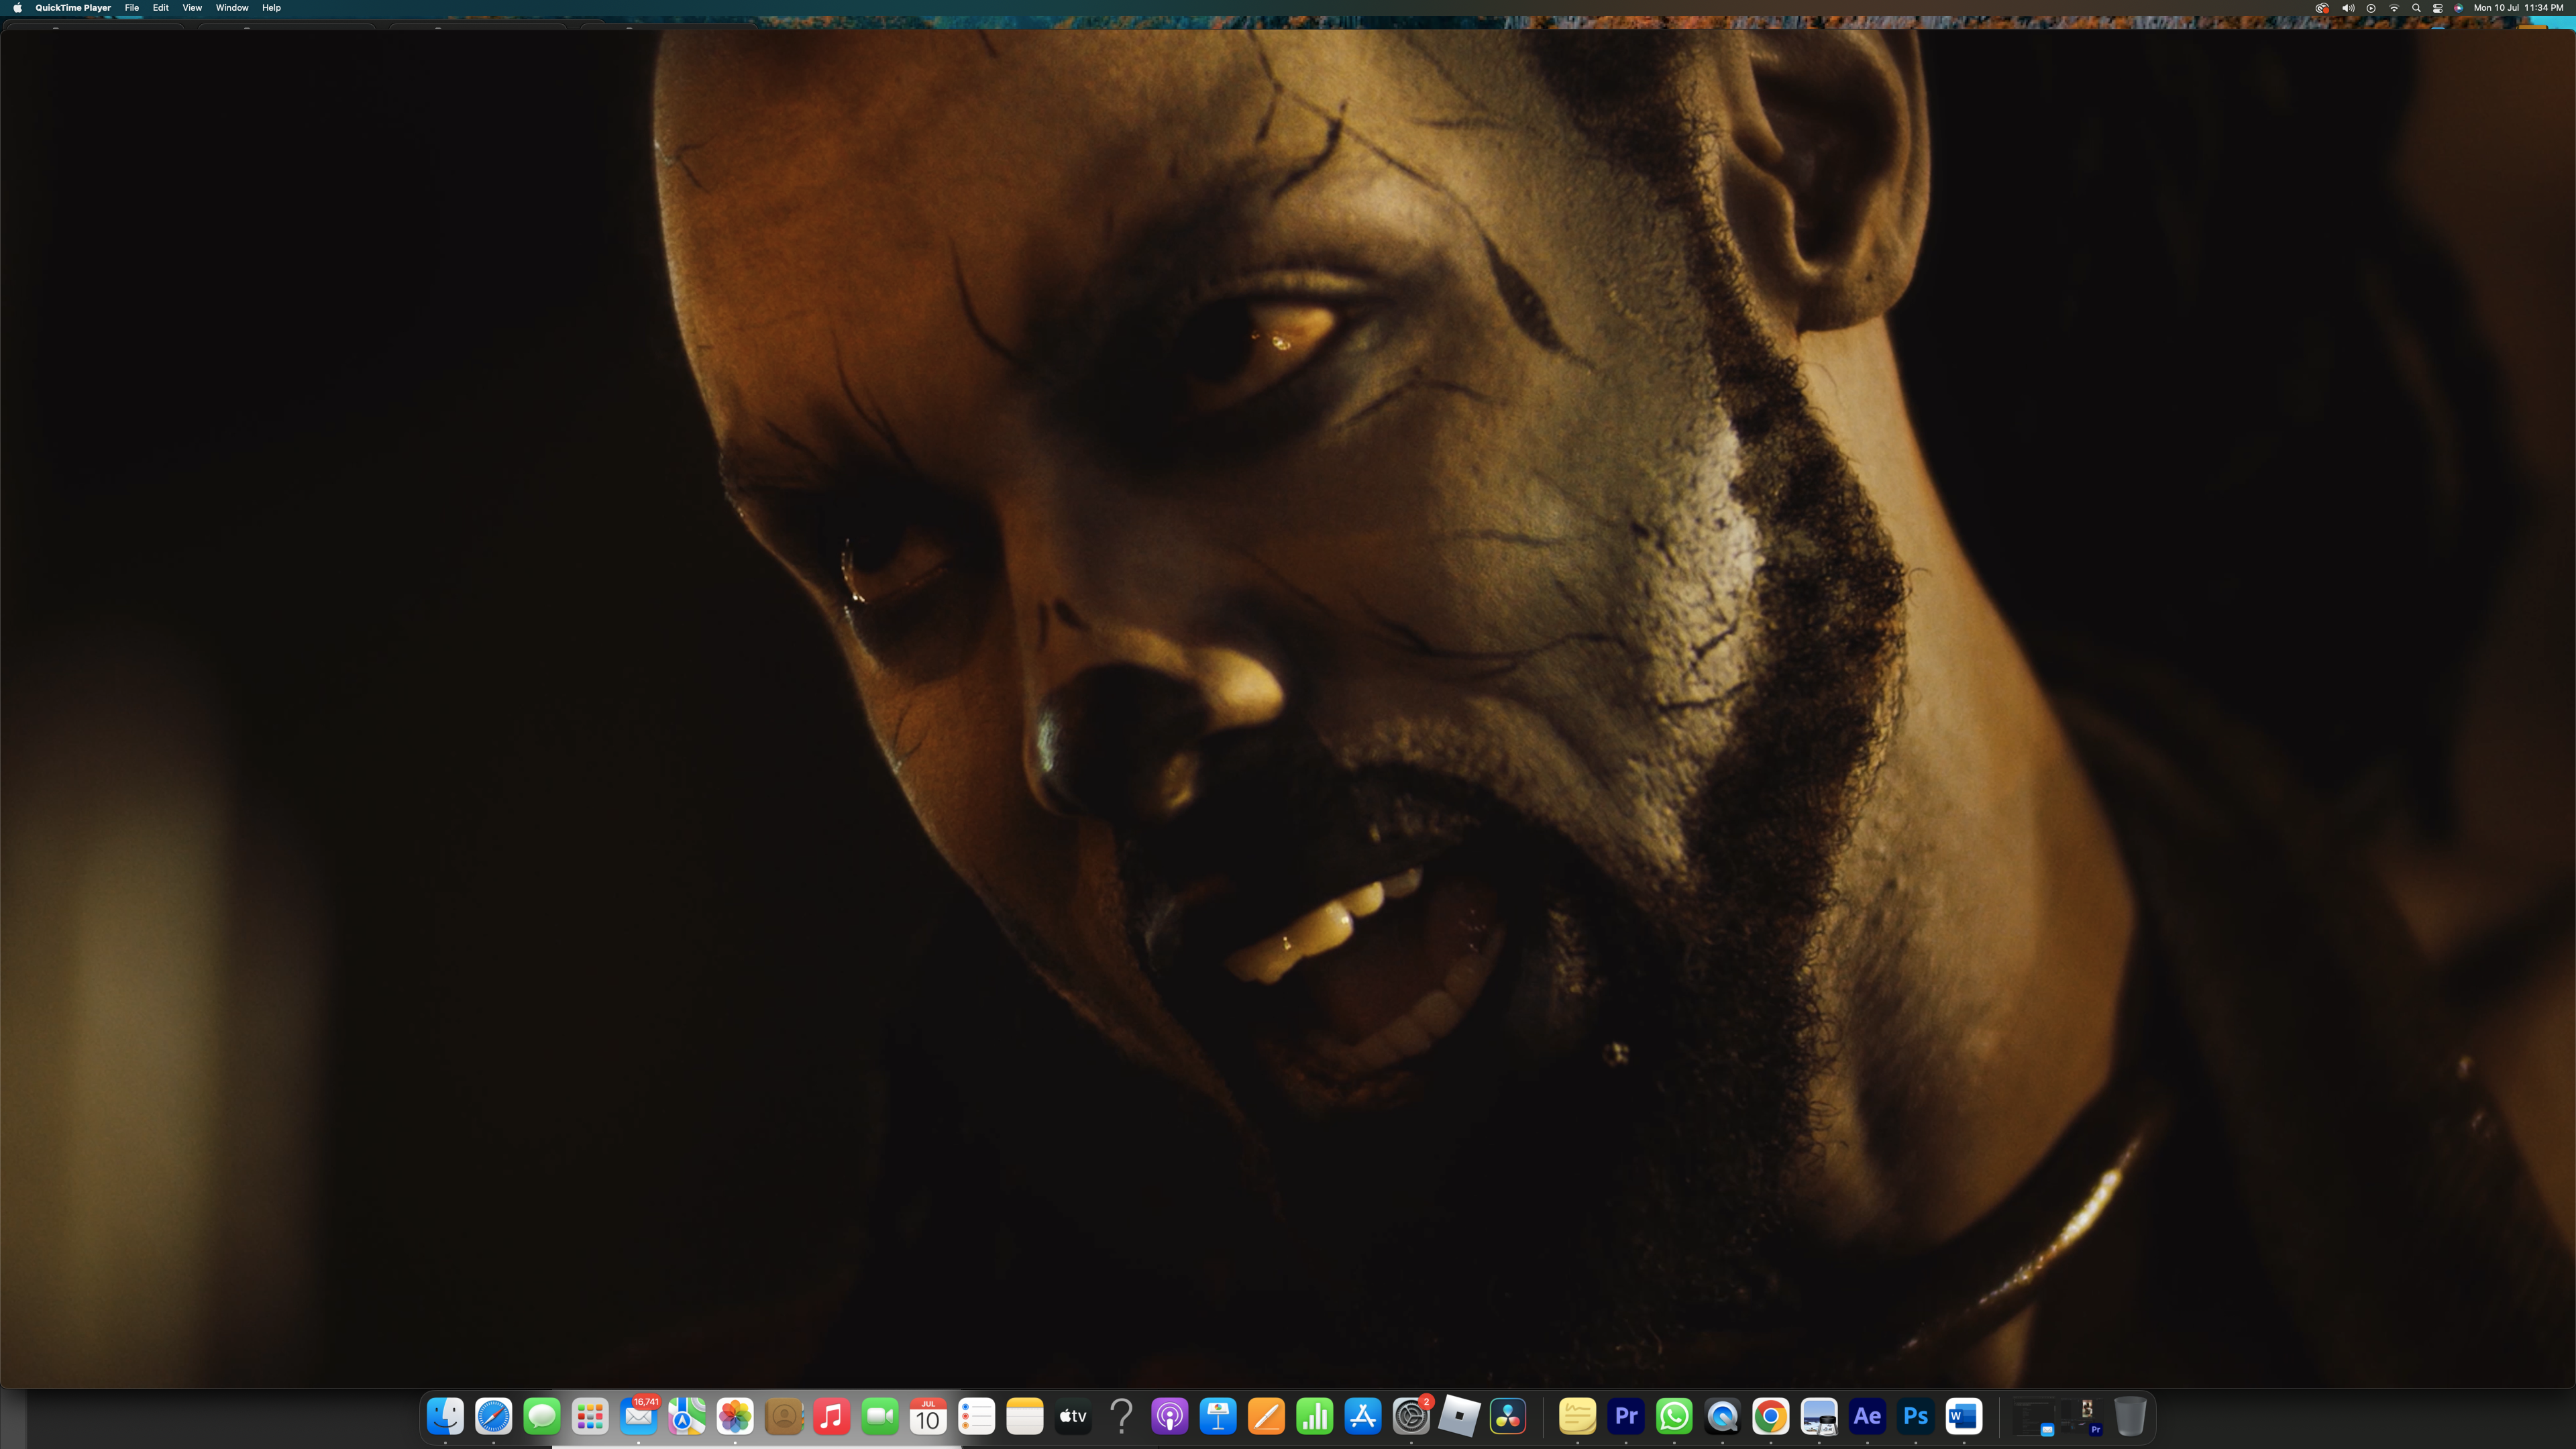This screenshot has width=2576, height=1449.
Task: Launch Google Chrome
Action: [x=1771, y=1416]
